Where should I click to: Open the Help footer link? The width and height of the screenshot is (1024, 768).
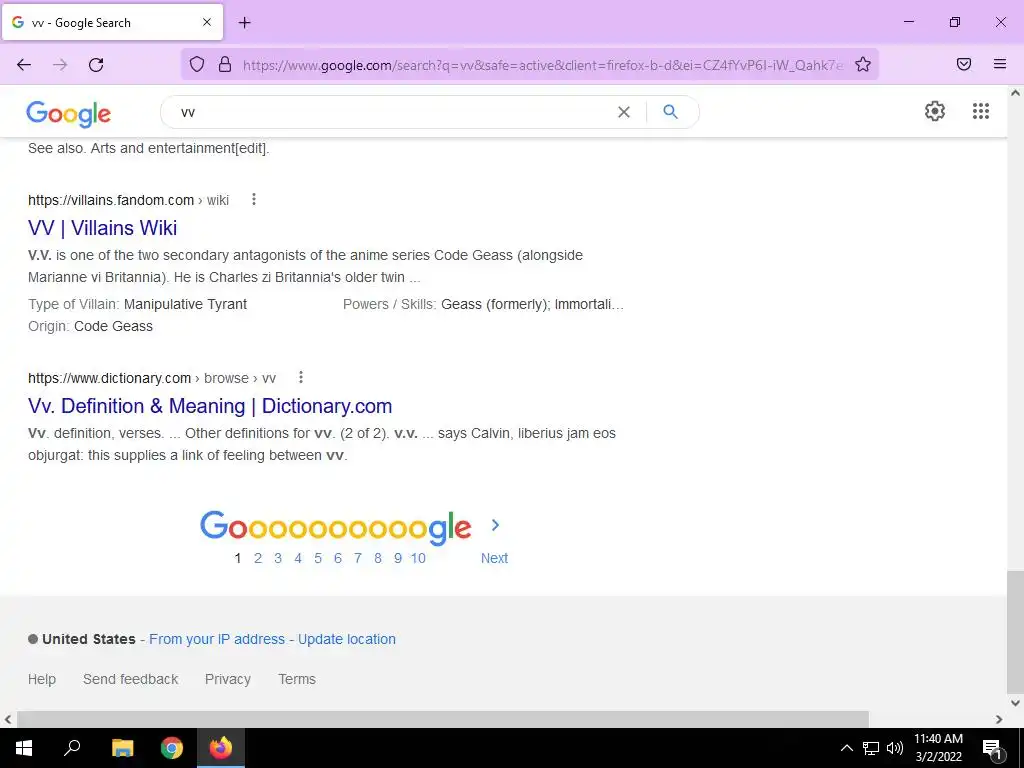coord(42,679)
